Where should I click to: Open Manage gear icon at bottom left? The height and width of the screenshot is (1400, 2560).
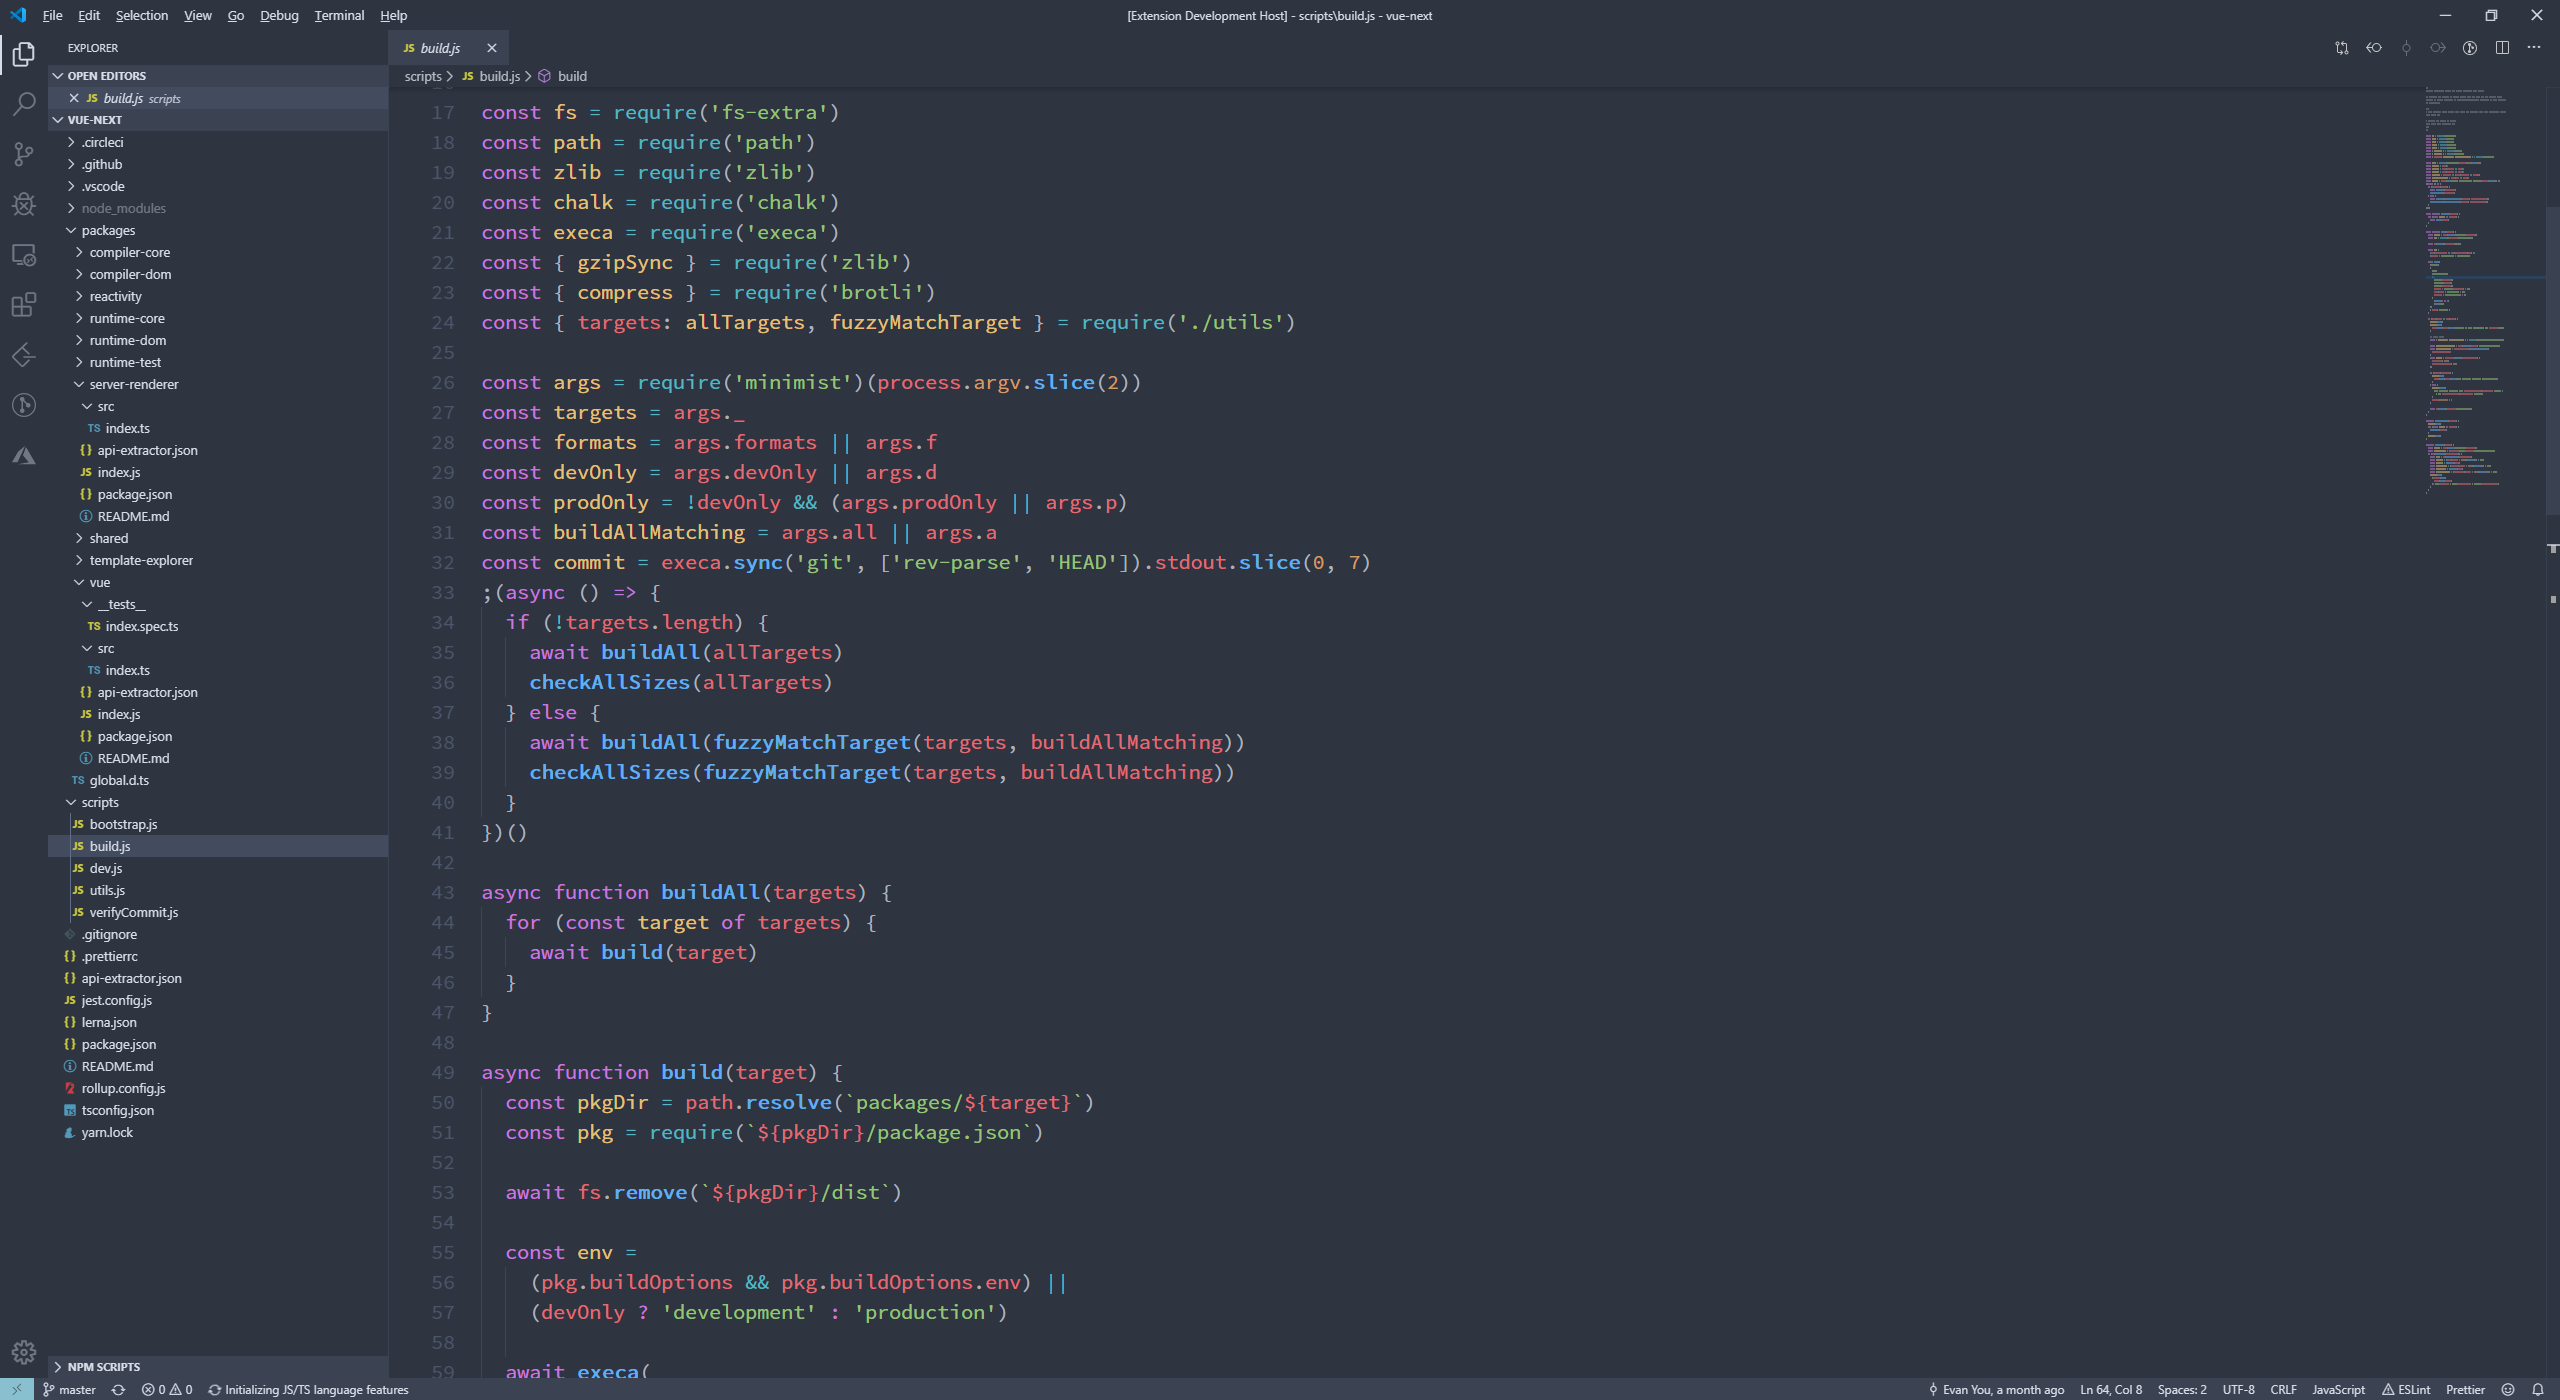(x=24, y=1353)
